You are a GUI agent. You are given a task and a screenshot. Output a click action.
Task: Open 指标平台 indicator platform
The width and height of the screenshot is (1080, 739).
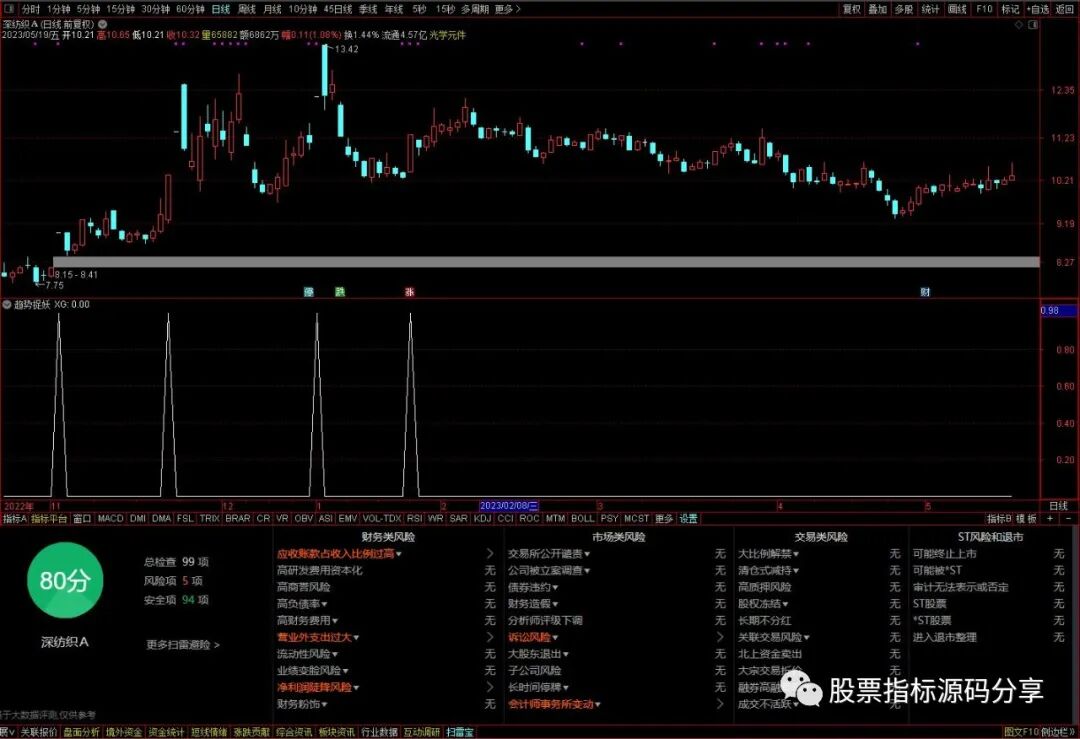(50, 518)
